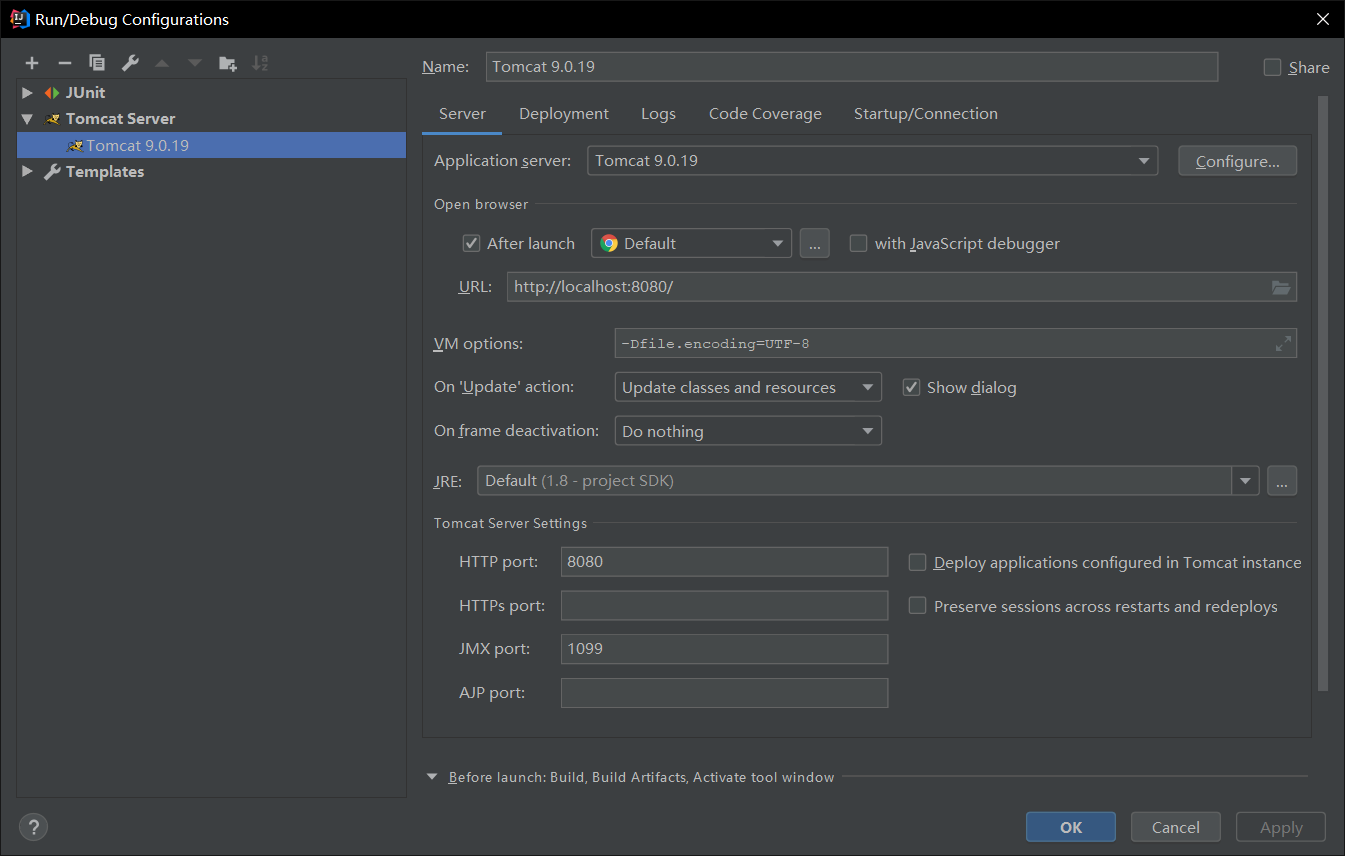The height and width of the screenshot is (856, 1345).
Task: Switch to the Deployment tab
Action: tap(564, 114)
